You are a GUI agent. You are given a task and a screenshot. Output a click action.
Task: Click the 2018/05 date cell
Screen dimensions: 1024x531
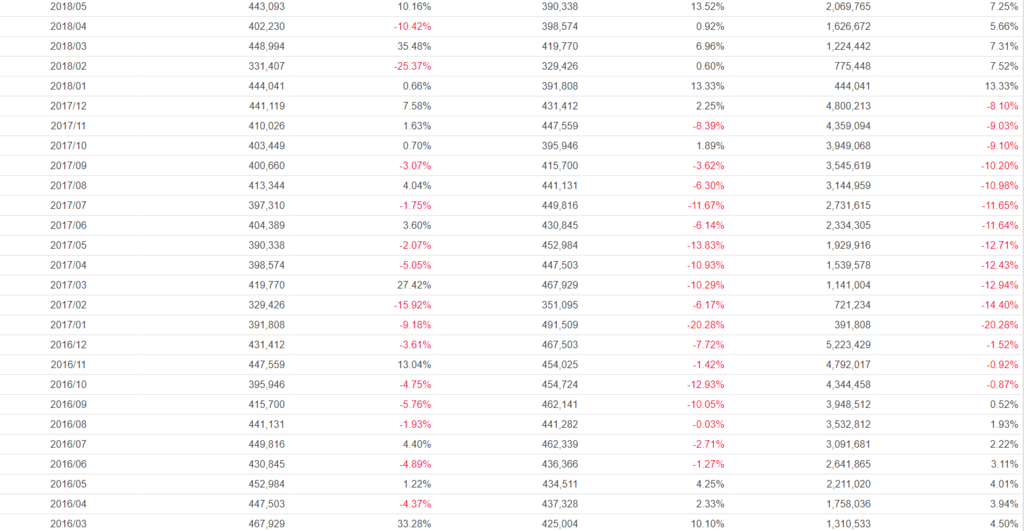point(68,7)
